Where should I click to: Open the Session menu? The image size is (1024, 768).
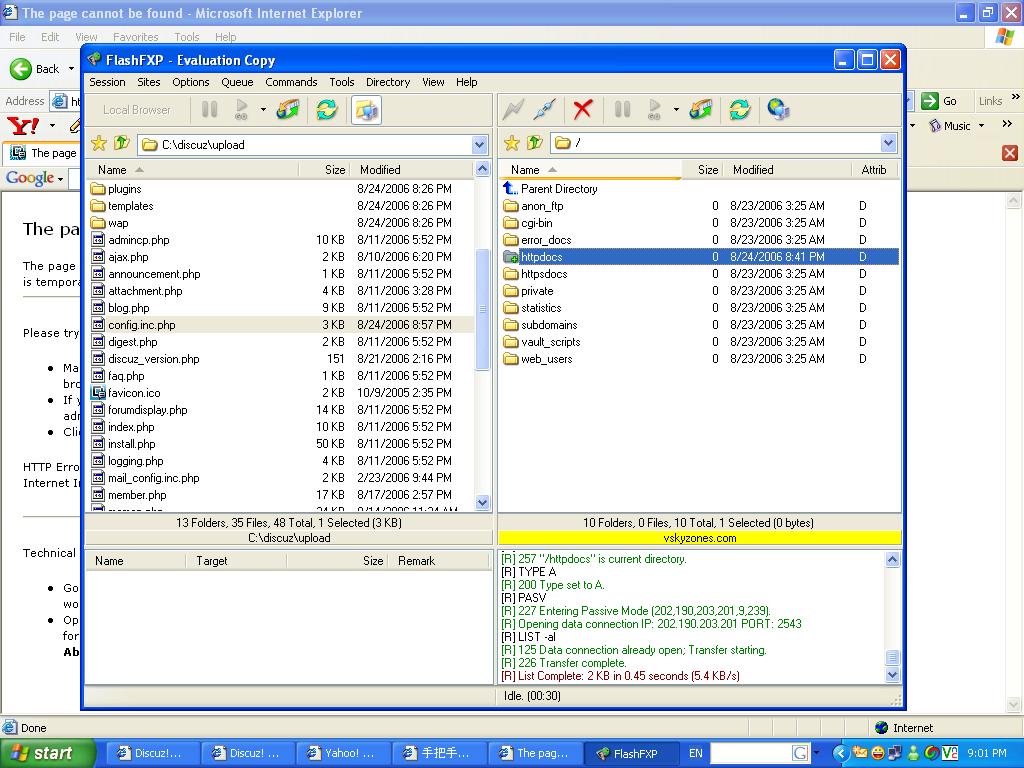point(107,82)
